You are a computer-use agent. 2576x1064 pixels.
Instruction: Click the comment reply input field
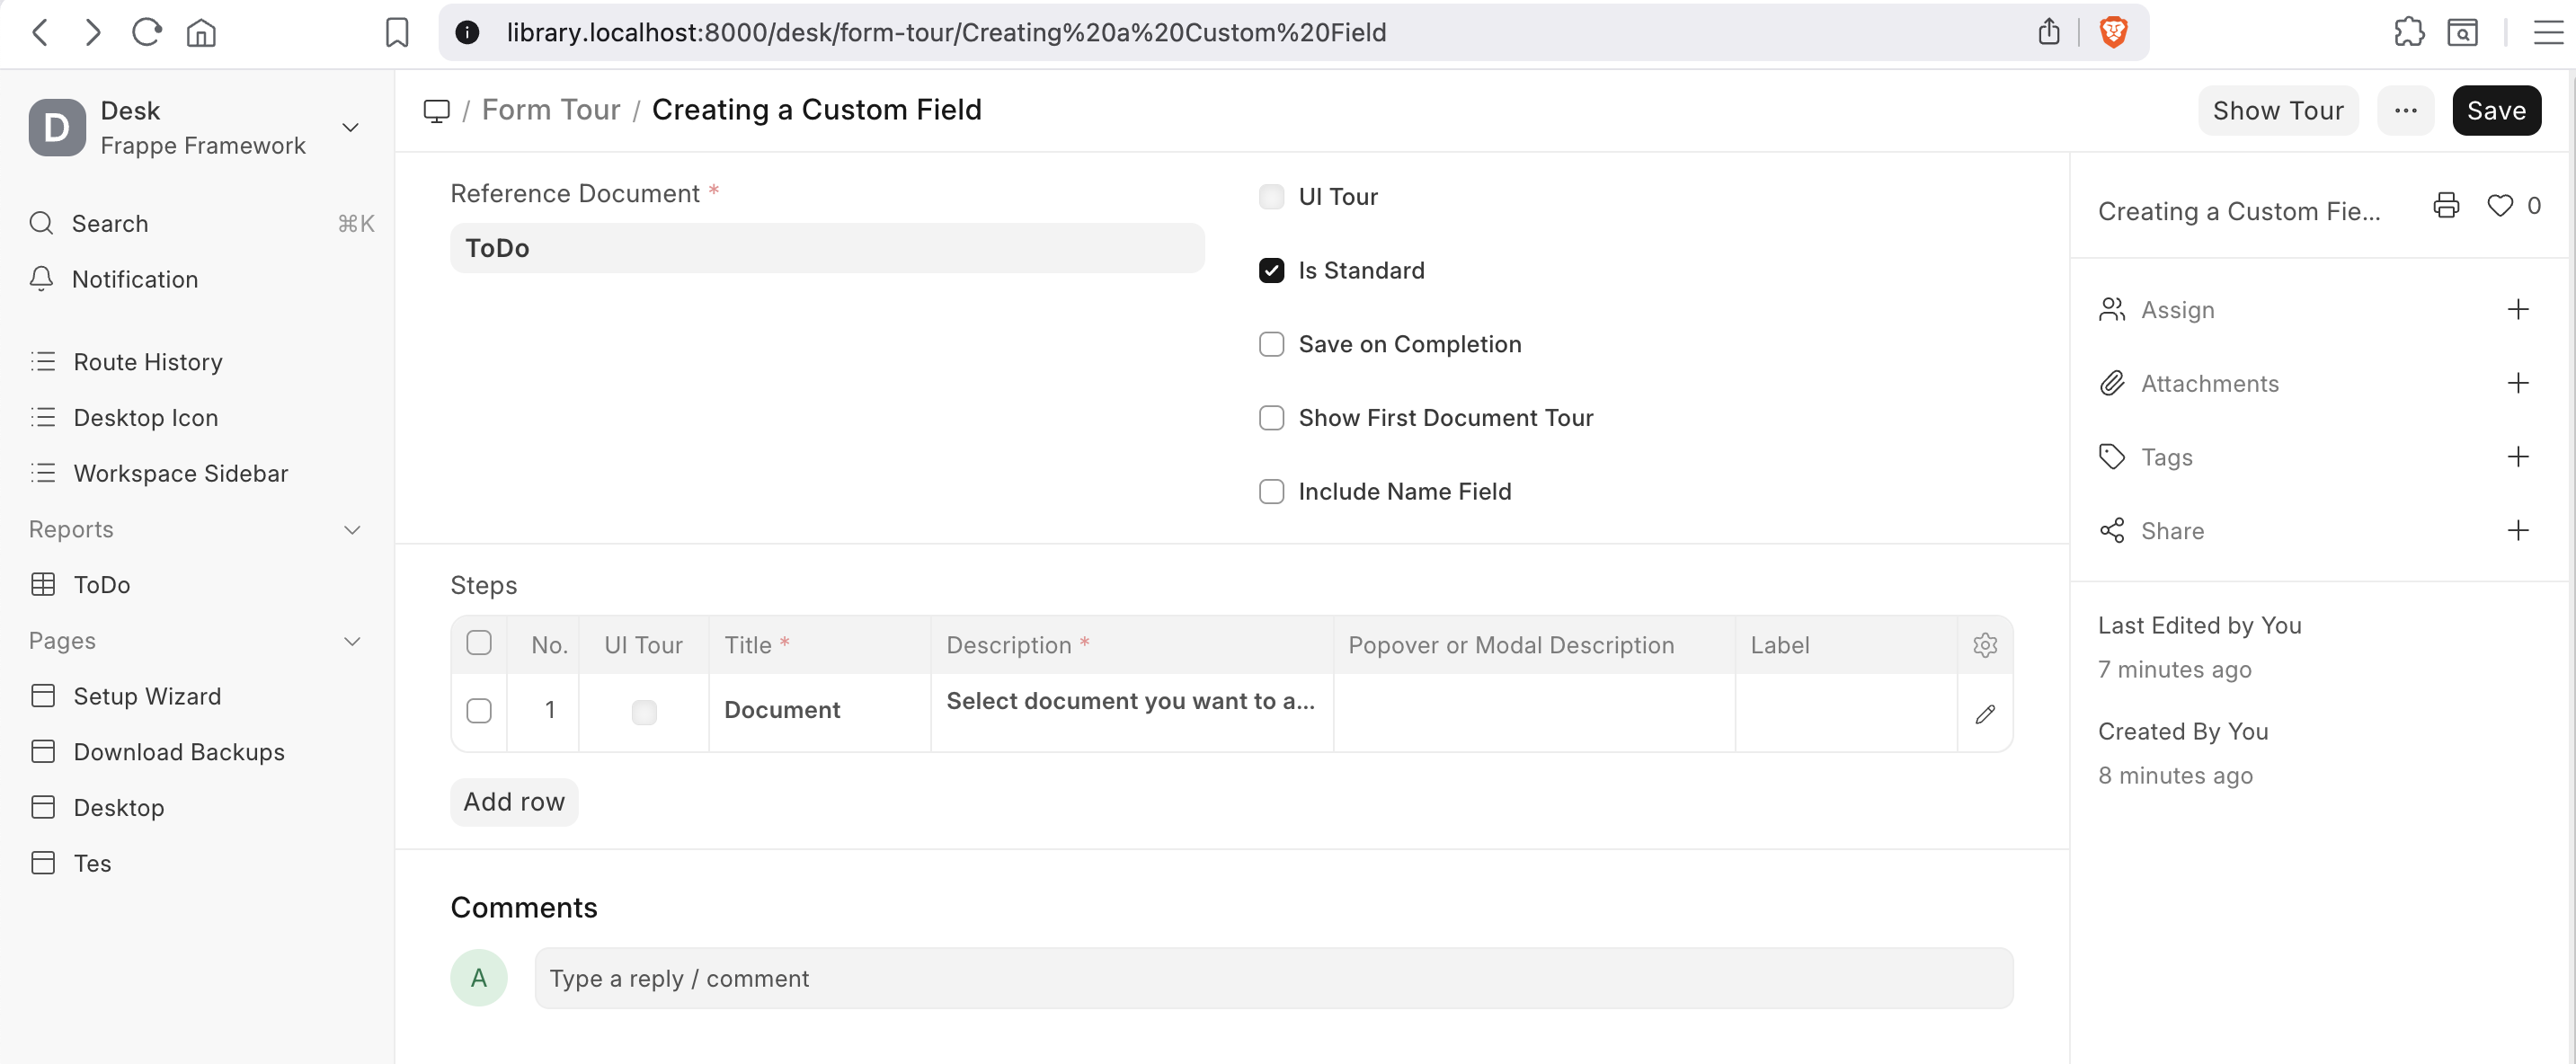point(1272,978)
